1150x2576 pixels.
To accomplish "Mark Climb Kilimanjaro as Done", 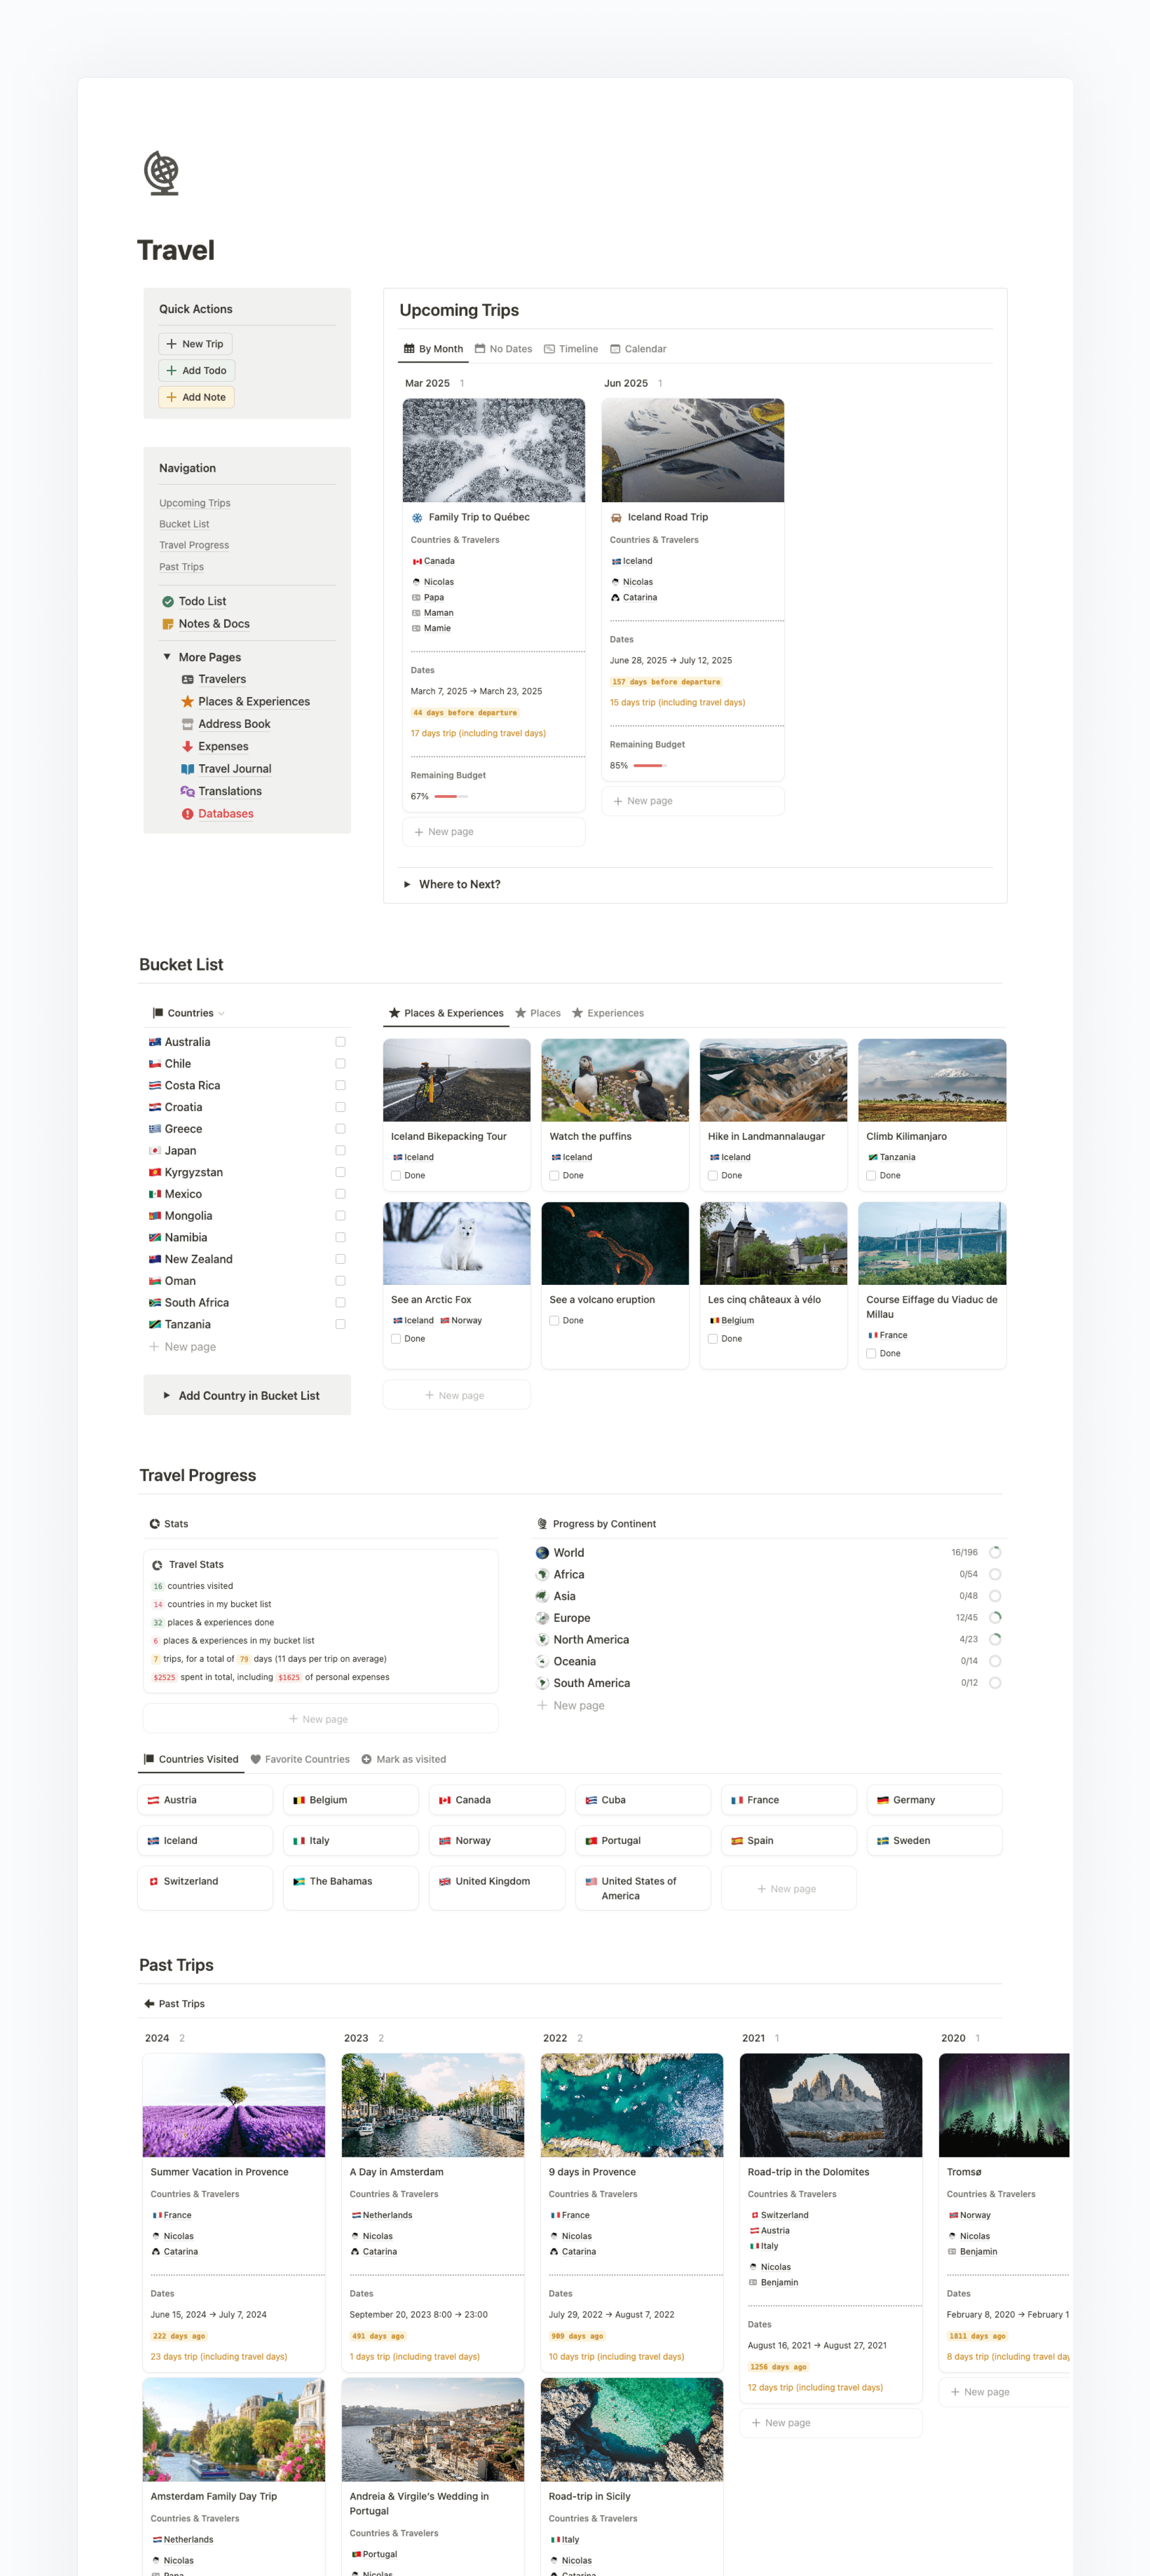I will click(871, 1176).
